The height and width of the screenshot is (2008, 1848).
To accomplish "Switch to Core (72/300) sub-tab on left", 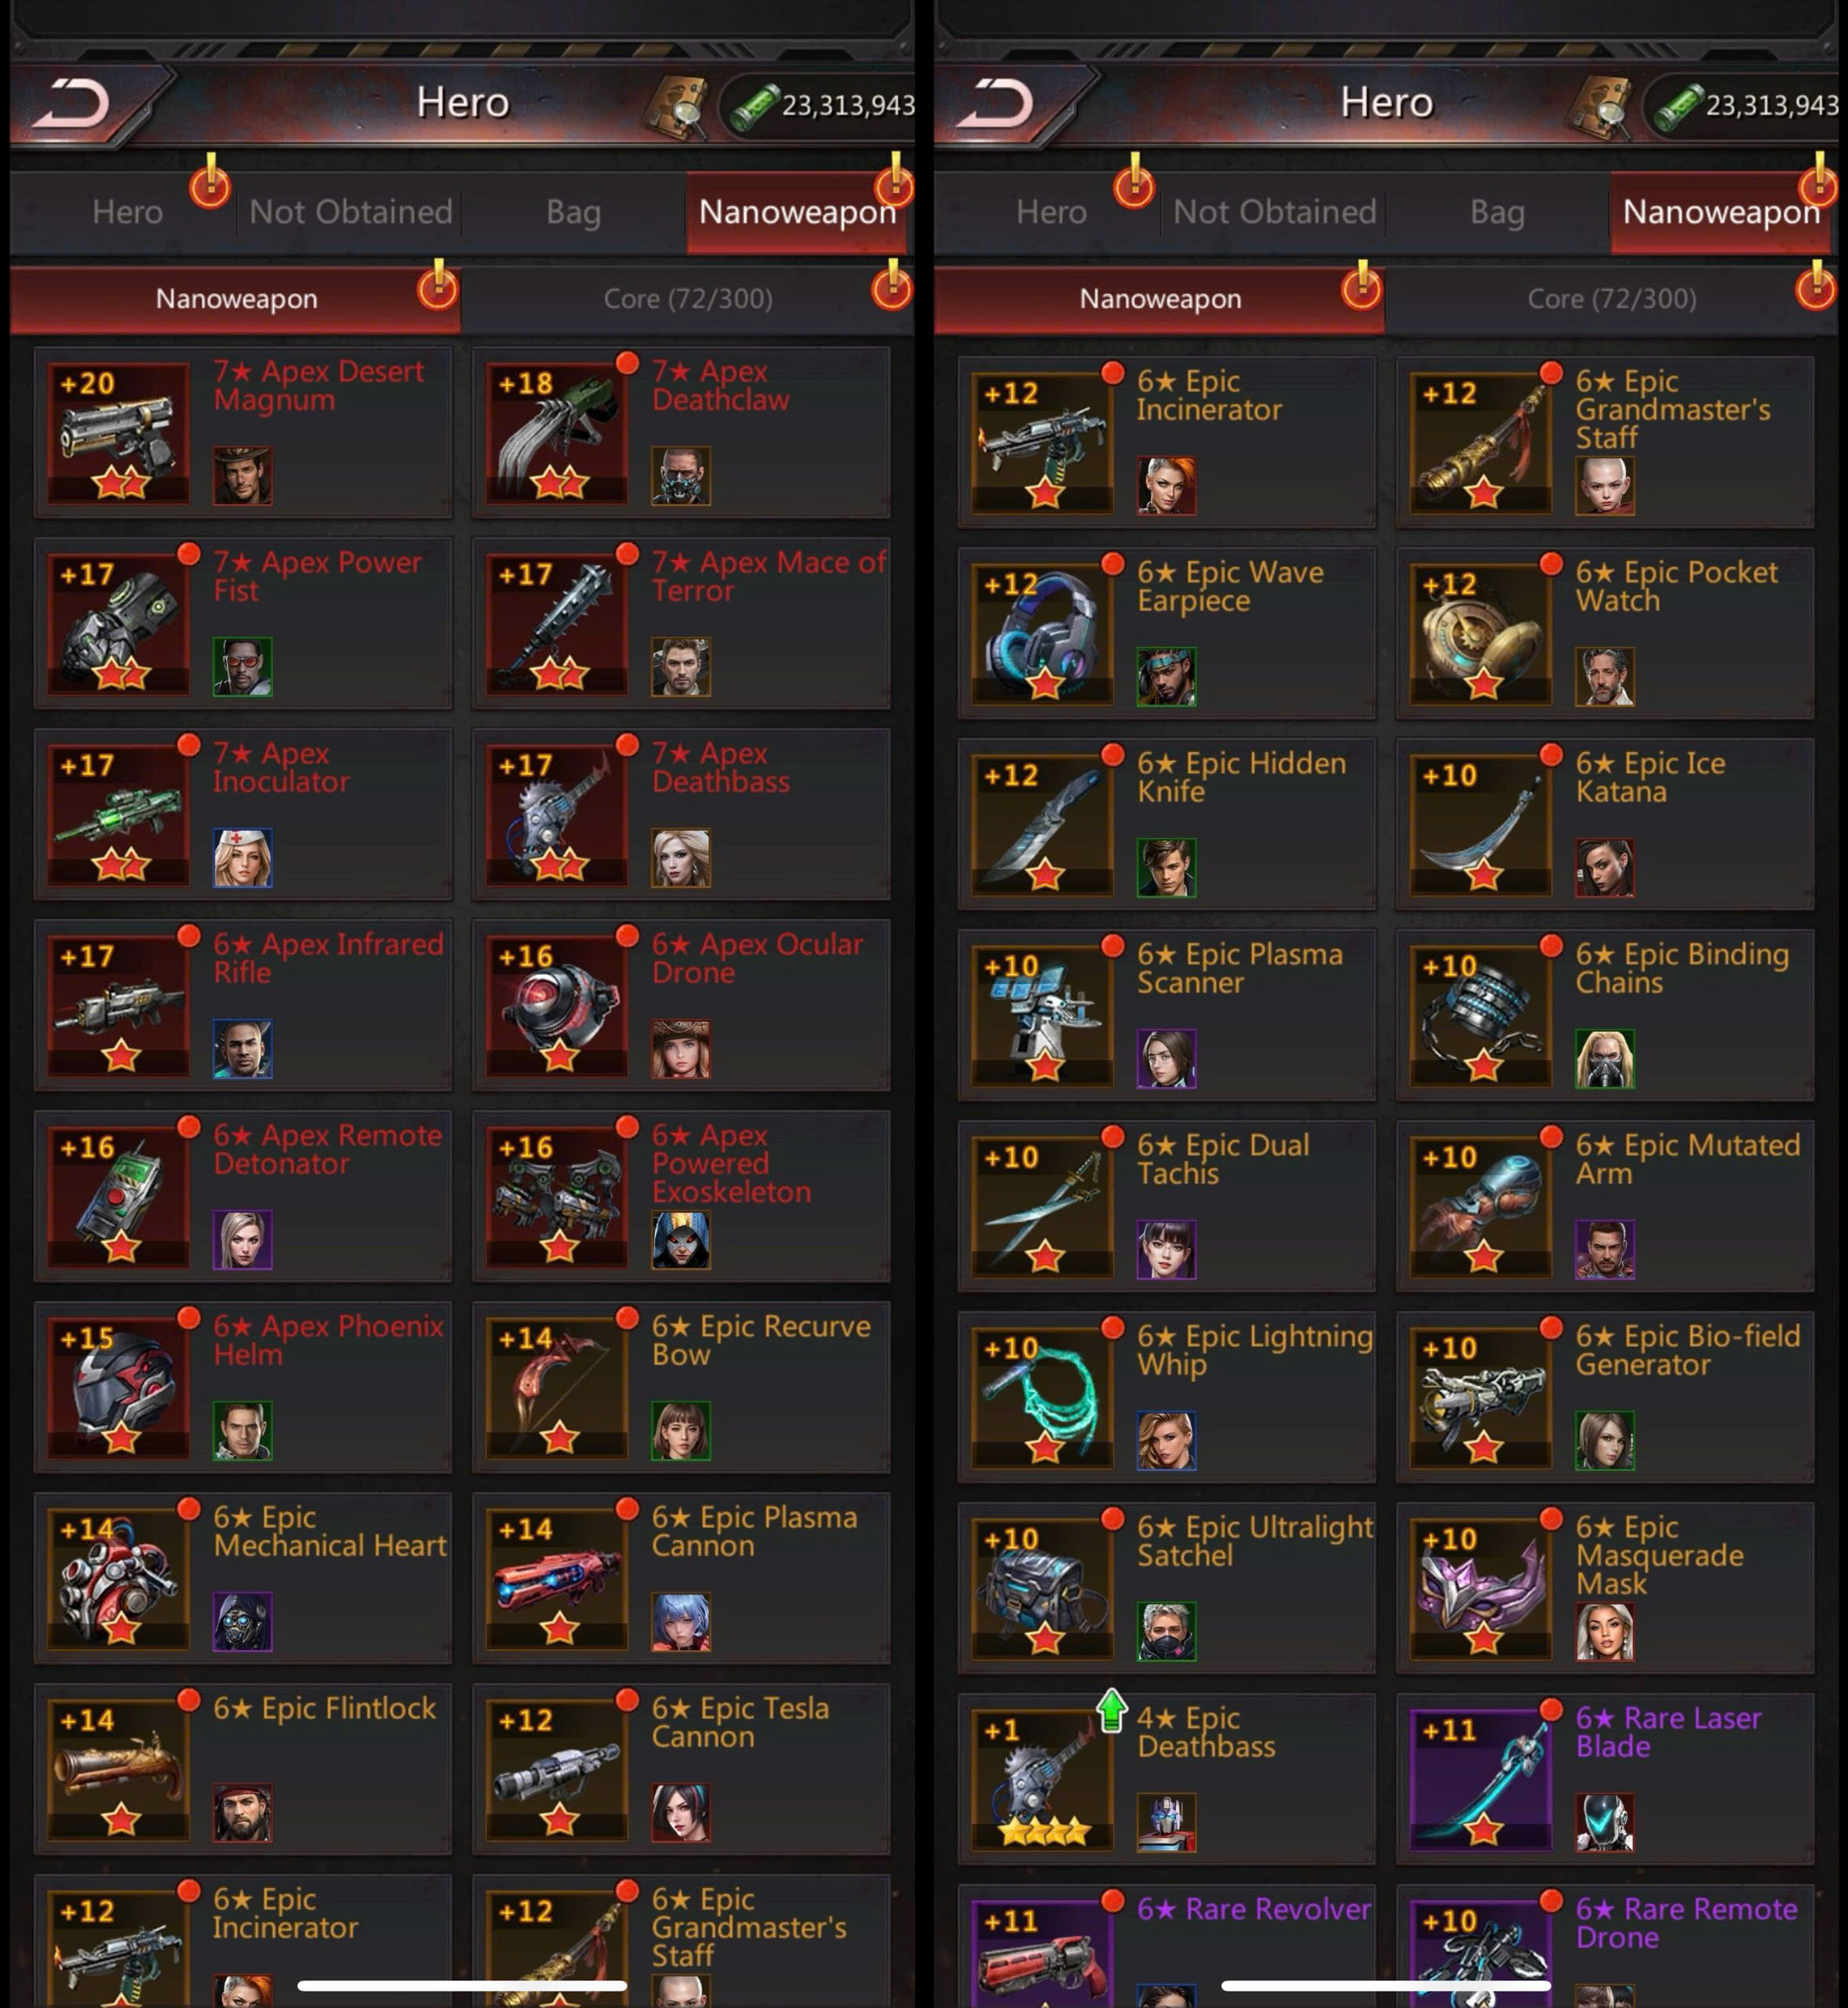I will (687, 299).
